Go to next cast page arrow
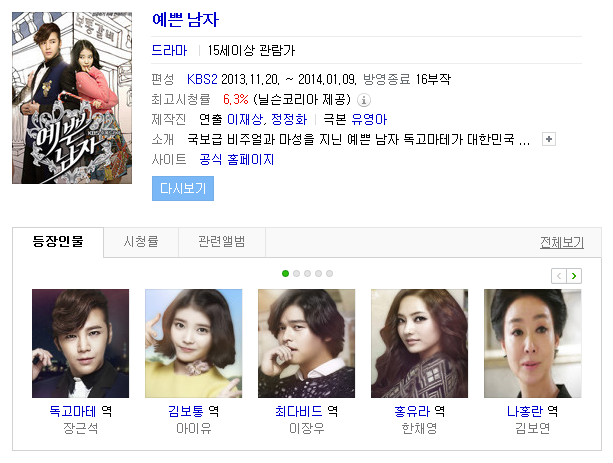The width and height of the screenshot is (613, 463). tap(574, 276)
